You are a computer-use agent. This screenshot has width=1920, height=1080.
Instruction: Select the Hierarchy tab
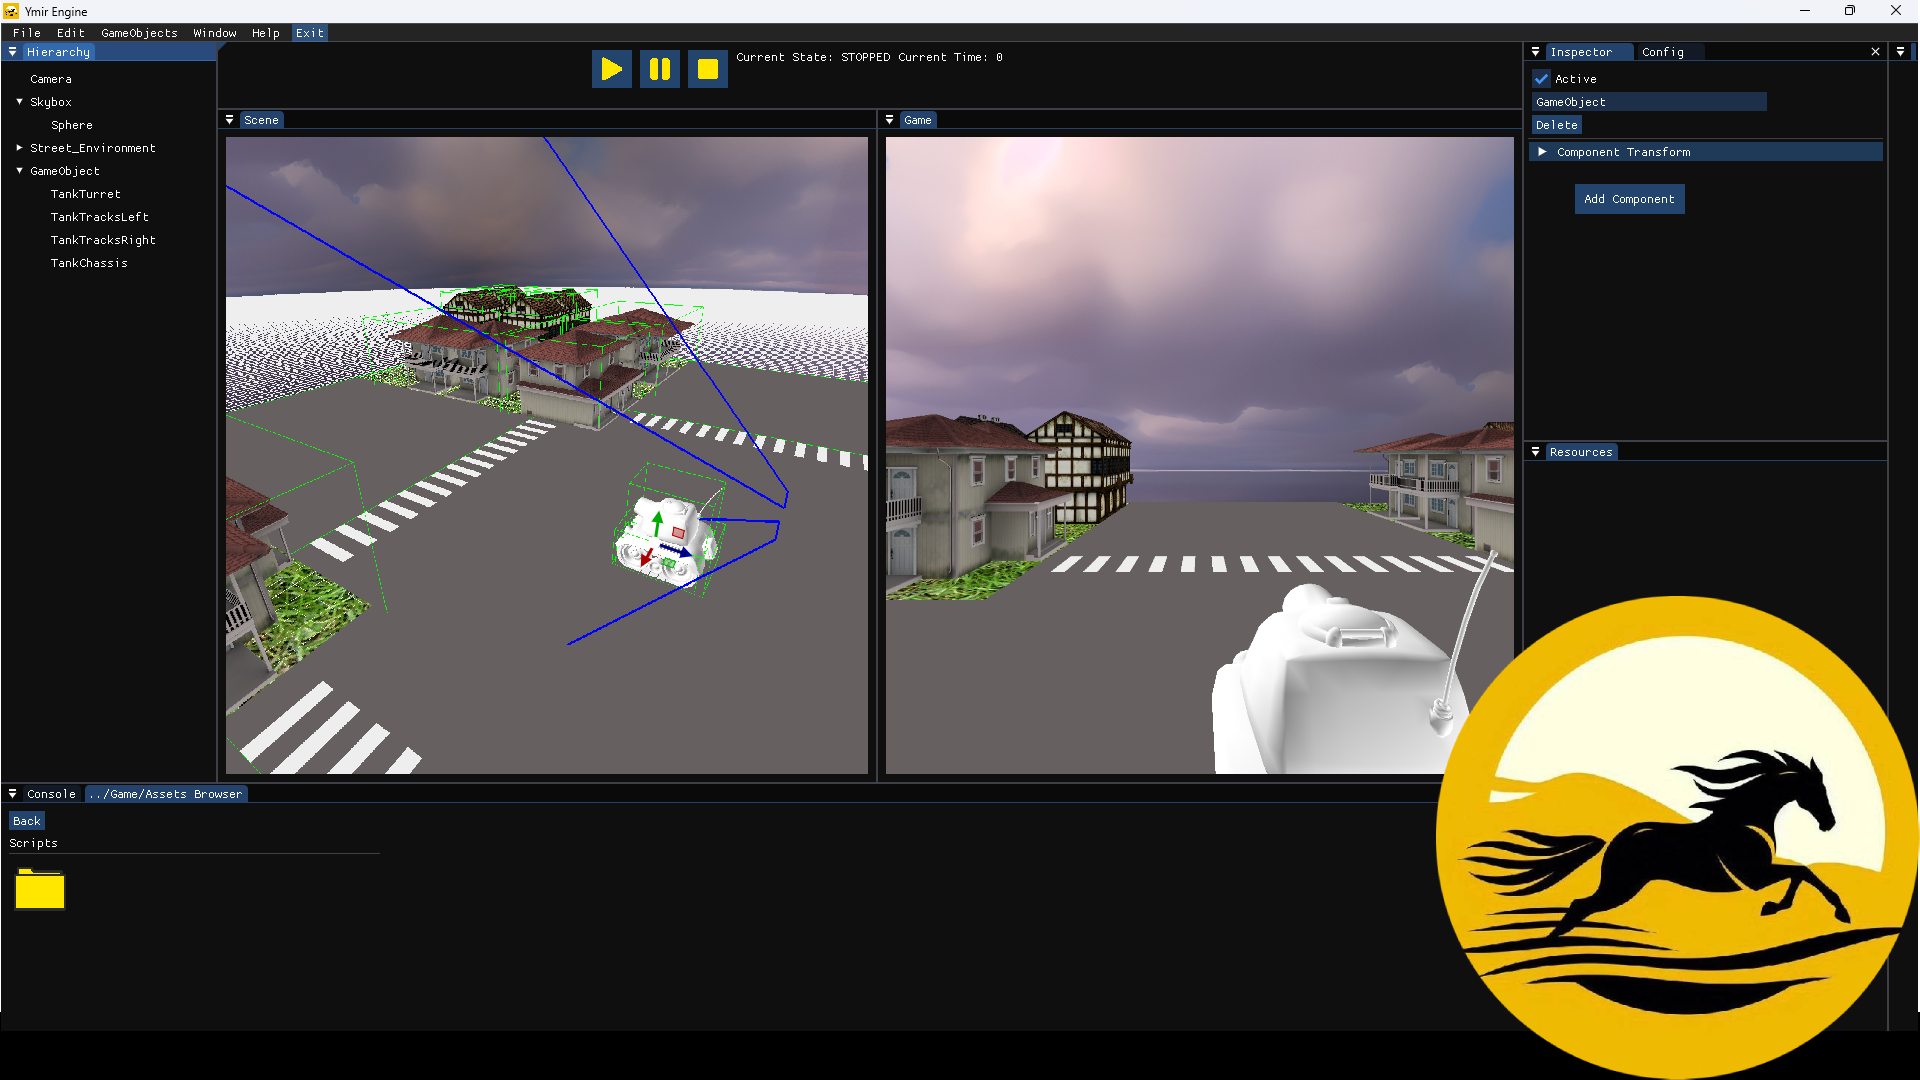58,52
